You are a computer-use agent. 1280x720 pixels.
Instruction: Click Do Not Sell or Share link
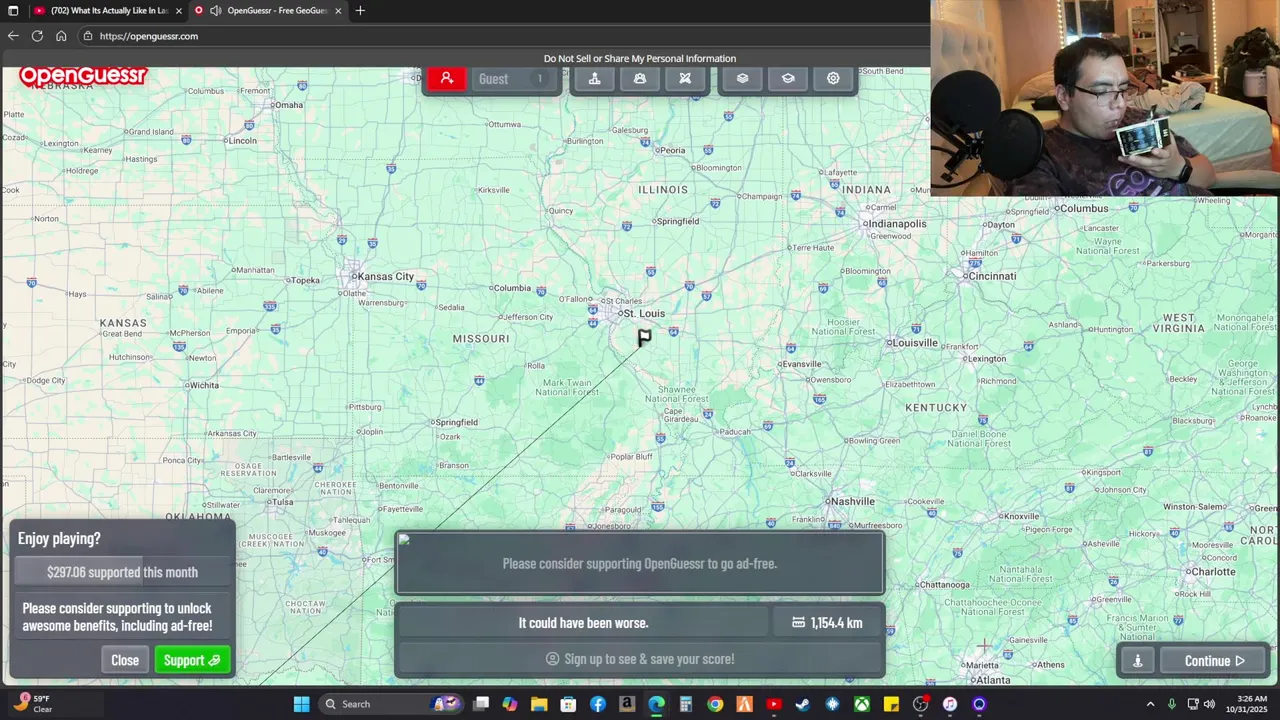(x=640, y=58)
